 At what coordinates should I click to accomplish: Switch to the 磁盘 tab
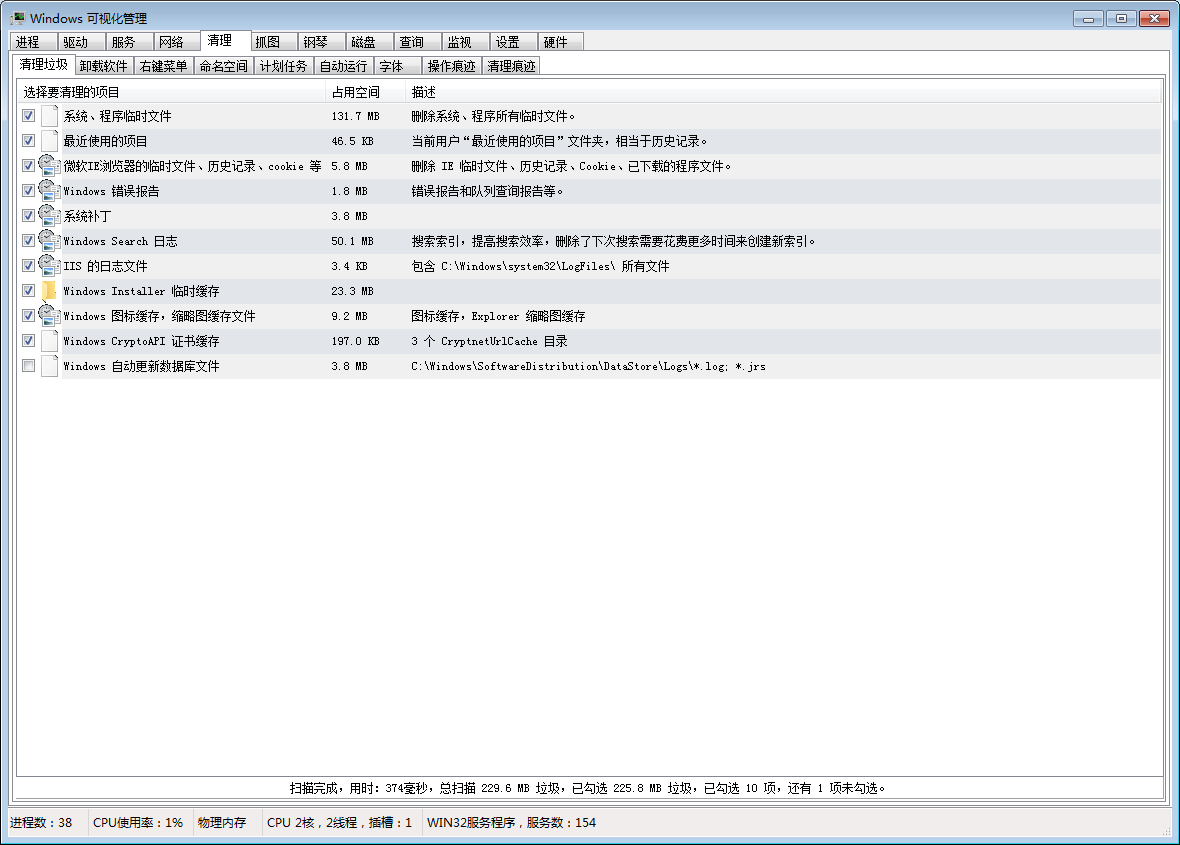(363, 42)
